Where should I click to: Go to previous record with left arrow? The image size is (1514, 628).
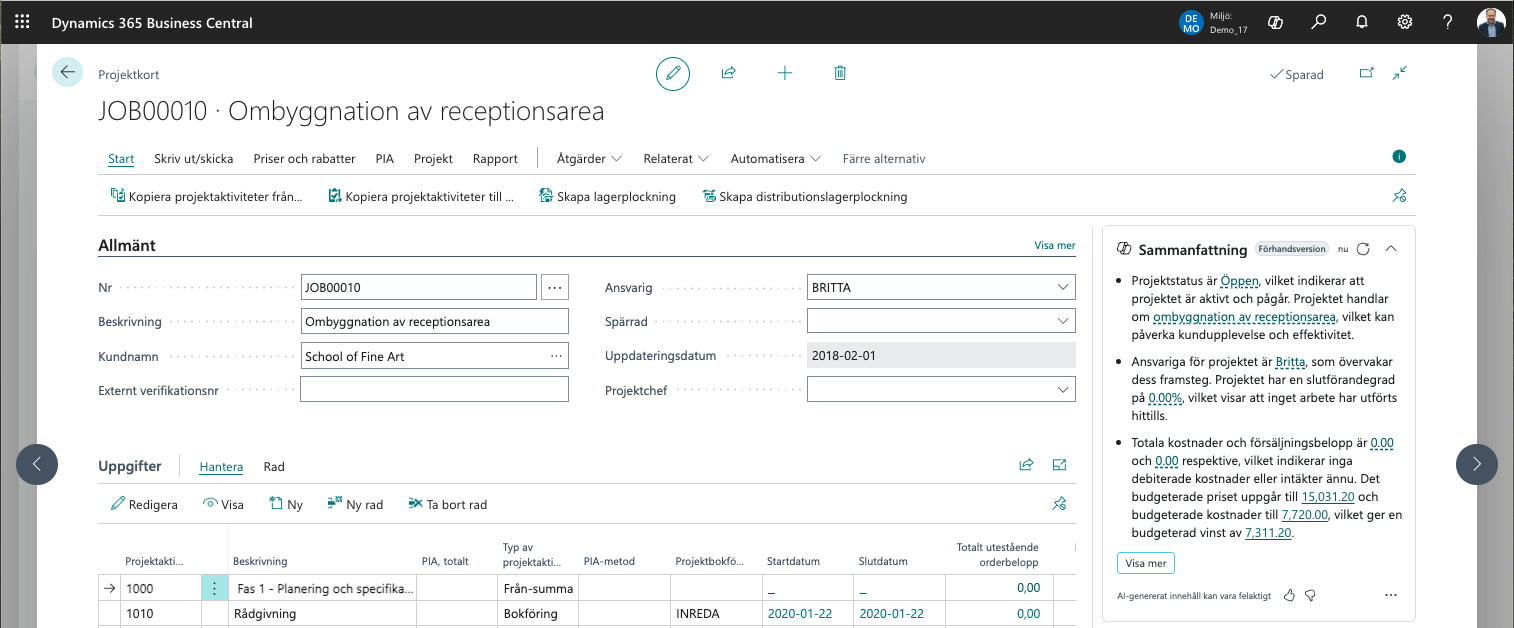[x=37, y=464]
